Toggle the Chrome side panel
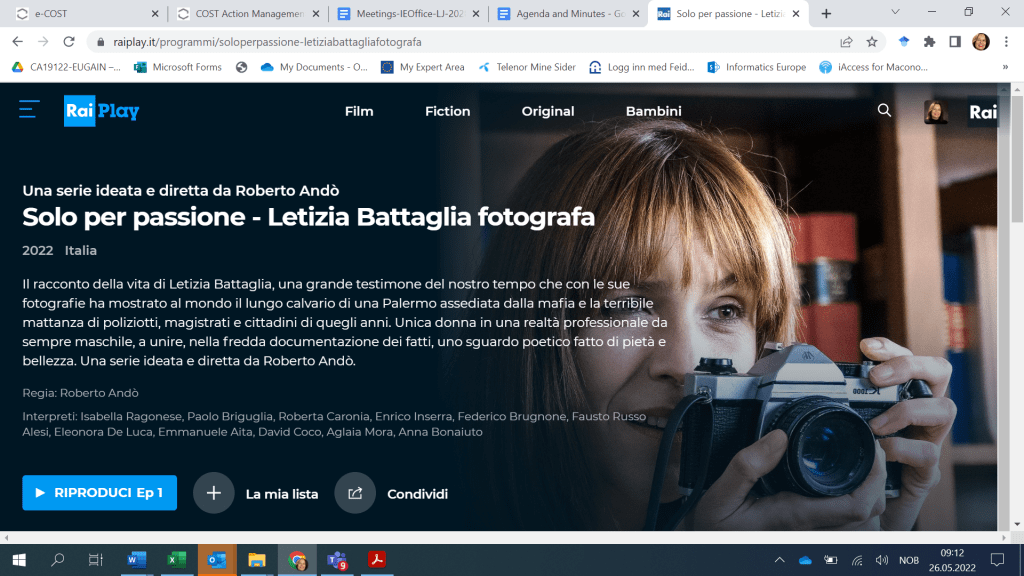Screen dimensions: 1024x576 point(955,42)
